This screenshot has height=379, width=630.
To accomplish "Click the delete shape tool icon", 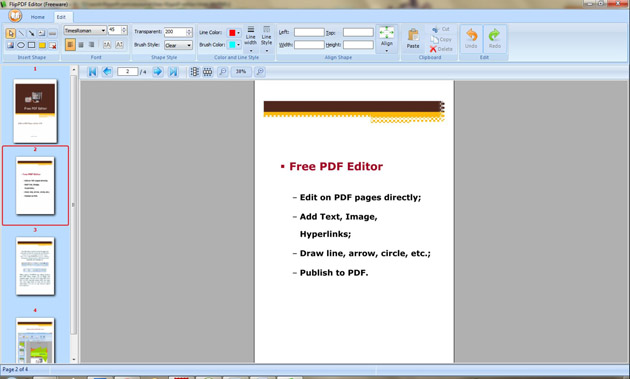I will click(52, 45).
